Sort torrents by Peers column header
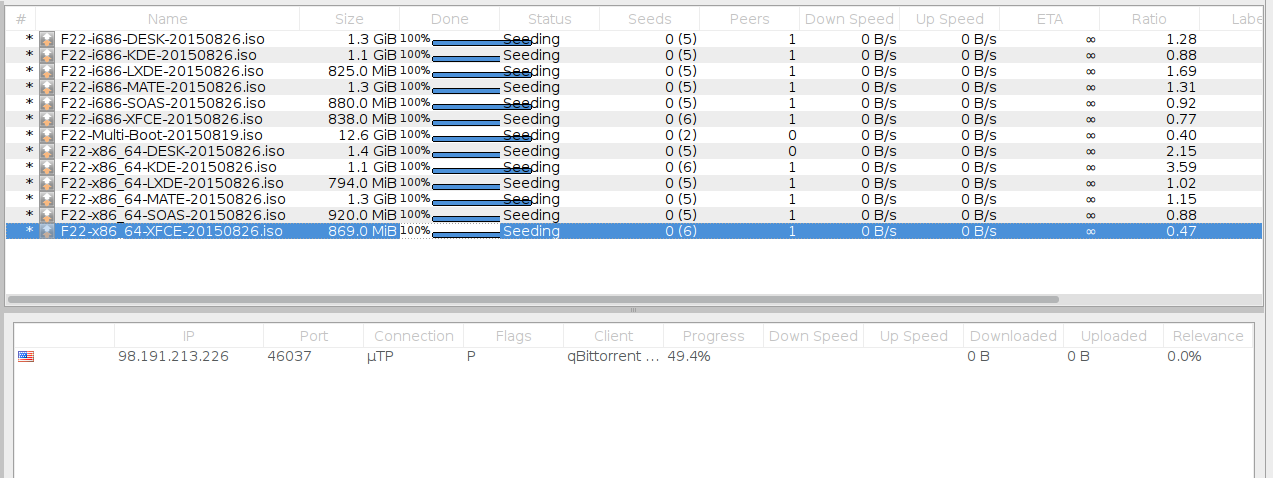This screenshot has width=1273, height=478. pos(749,19)
